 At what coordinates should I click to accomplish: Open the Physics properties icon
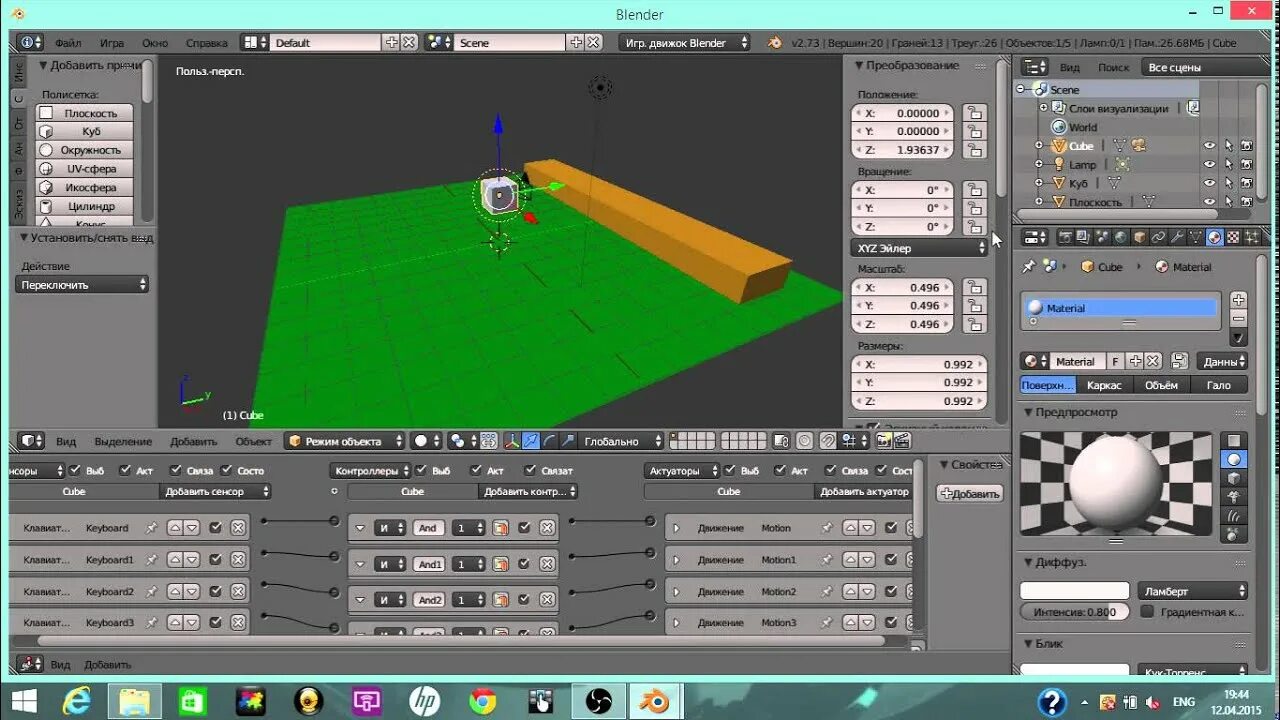1253,237
